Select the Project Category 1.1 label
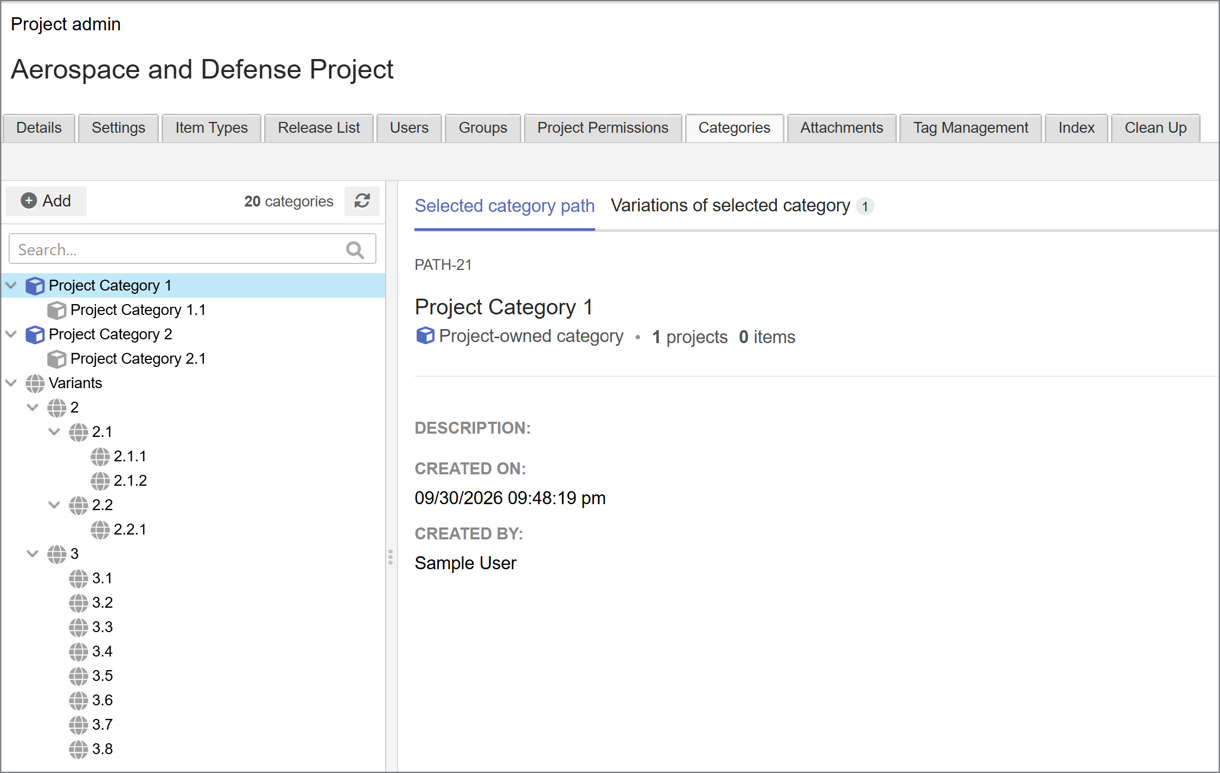1220x773 pixels. point(138,310)
